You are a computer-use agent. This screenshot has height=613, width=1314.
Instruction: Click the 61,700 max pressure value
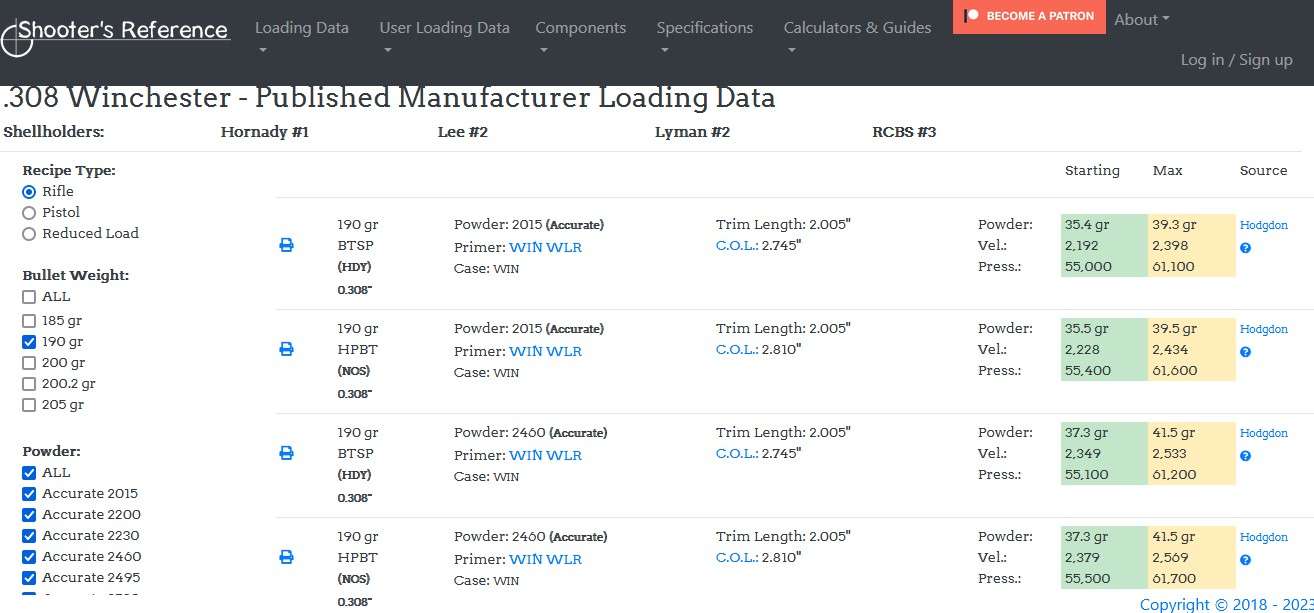pyautogui.click(x=1174, y=578)
